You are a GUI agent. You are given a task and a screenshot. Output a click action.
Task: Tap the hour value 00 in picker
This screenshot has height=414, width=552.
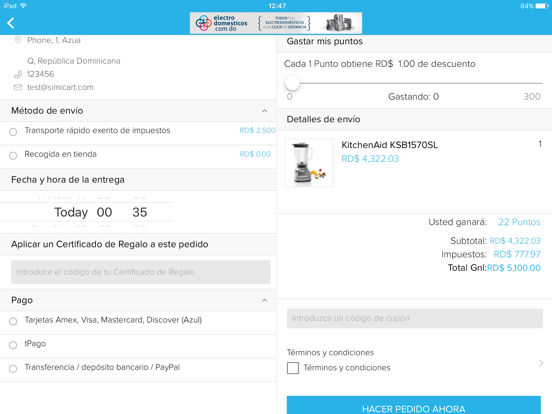(104, 212)
